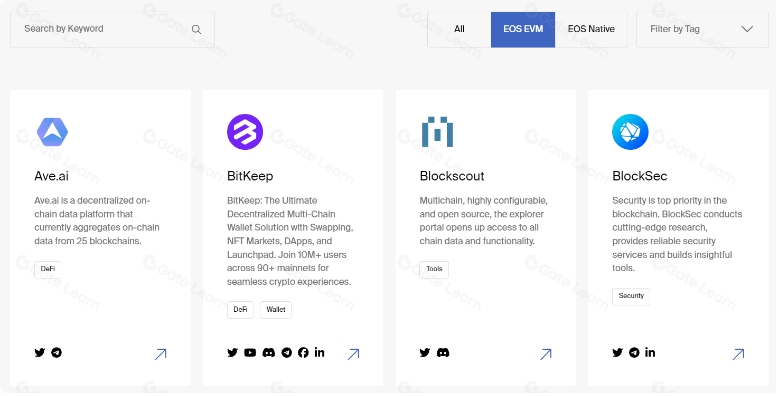Switch to the All tab

459,30
